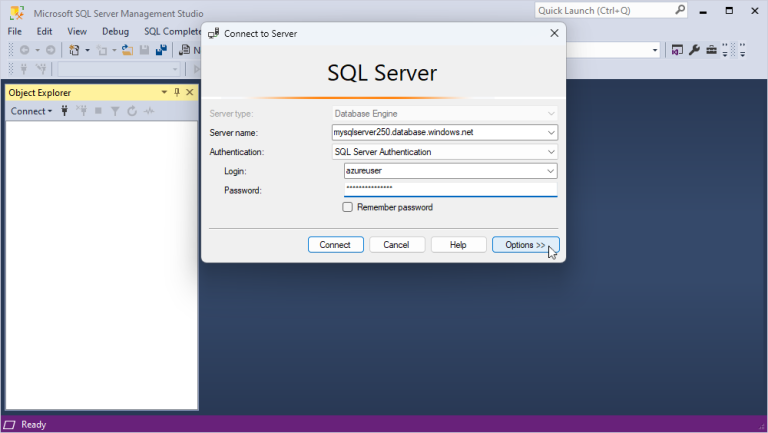
Task: Close the Connect to Server dialog
Action: (554, 33)
